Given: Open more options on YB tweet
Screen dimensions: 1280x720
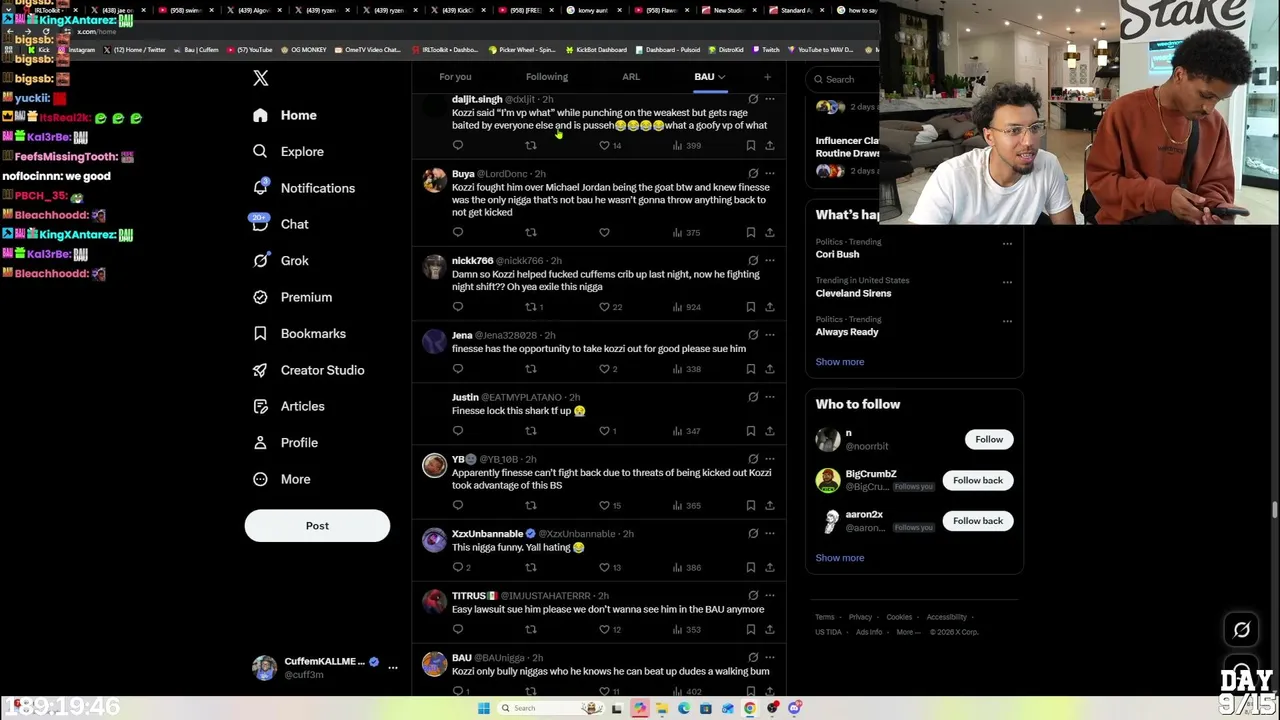Looking at the screenshot, I should (769, 459).
